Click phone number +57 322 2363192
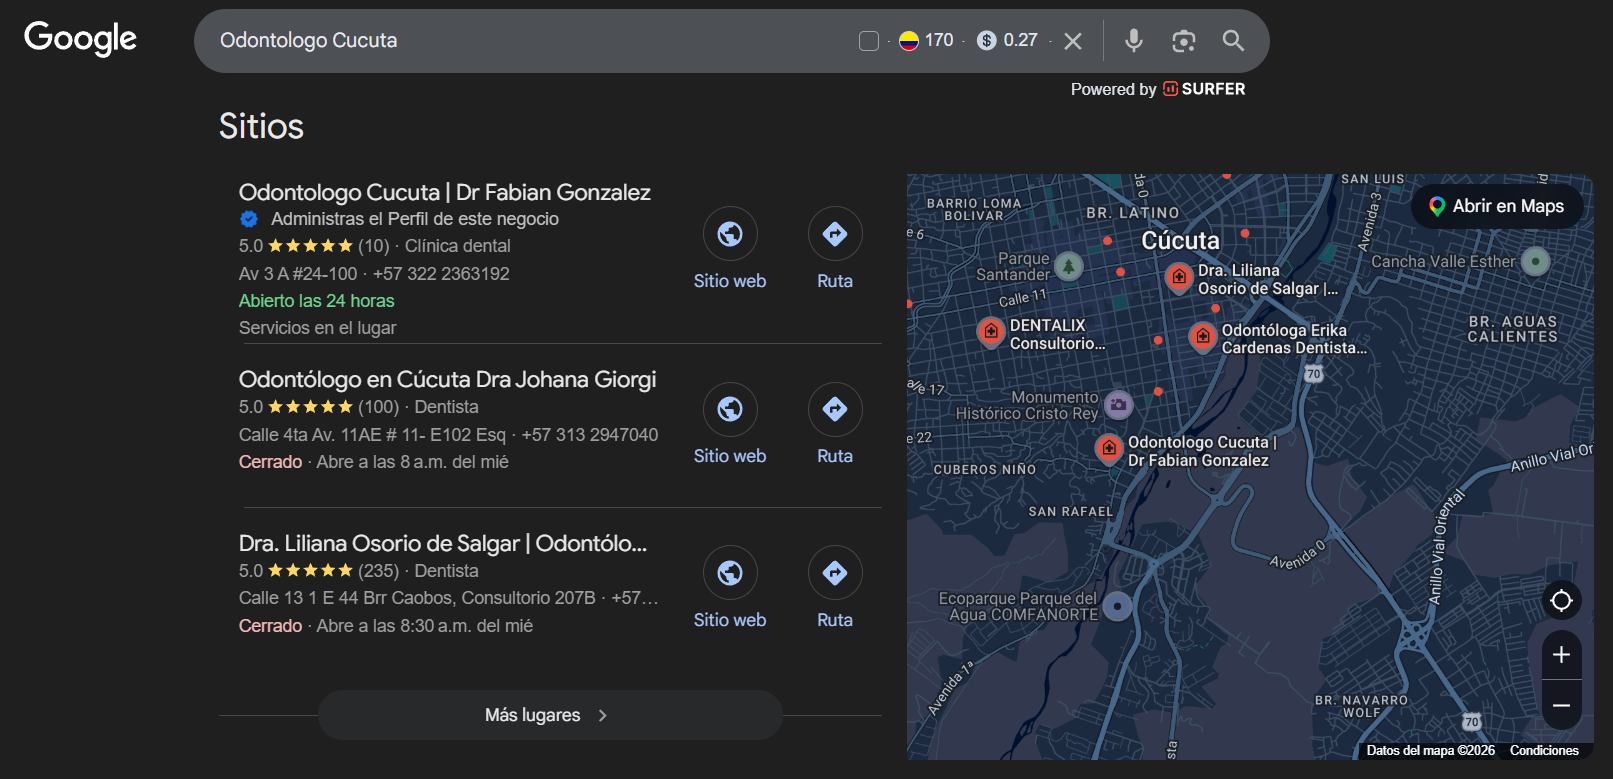Image resolution: width=1613 pixels, height=779 pixels. pyautogui.click(x=441, y=274)
